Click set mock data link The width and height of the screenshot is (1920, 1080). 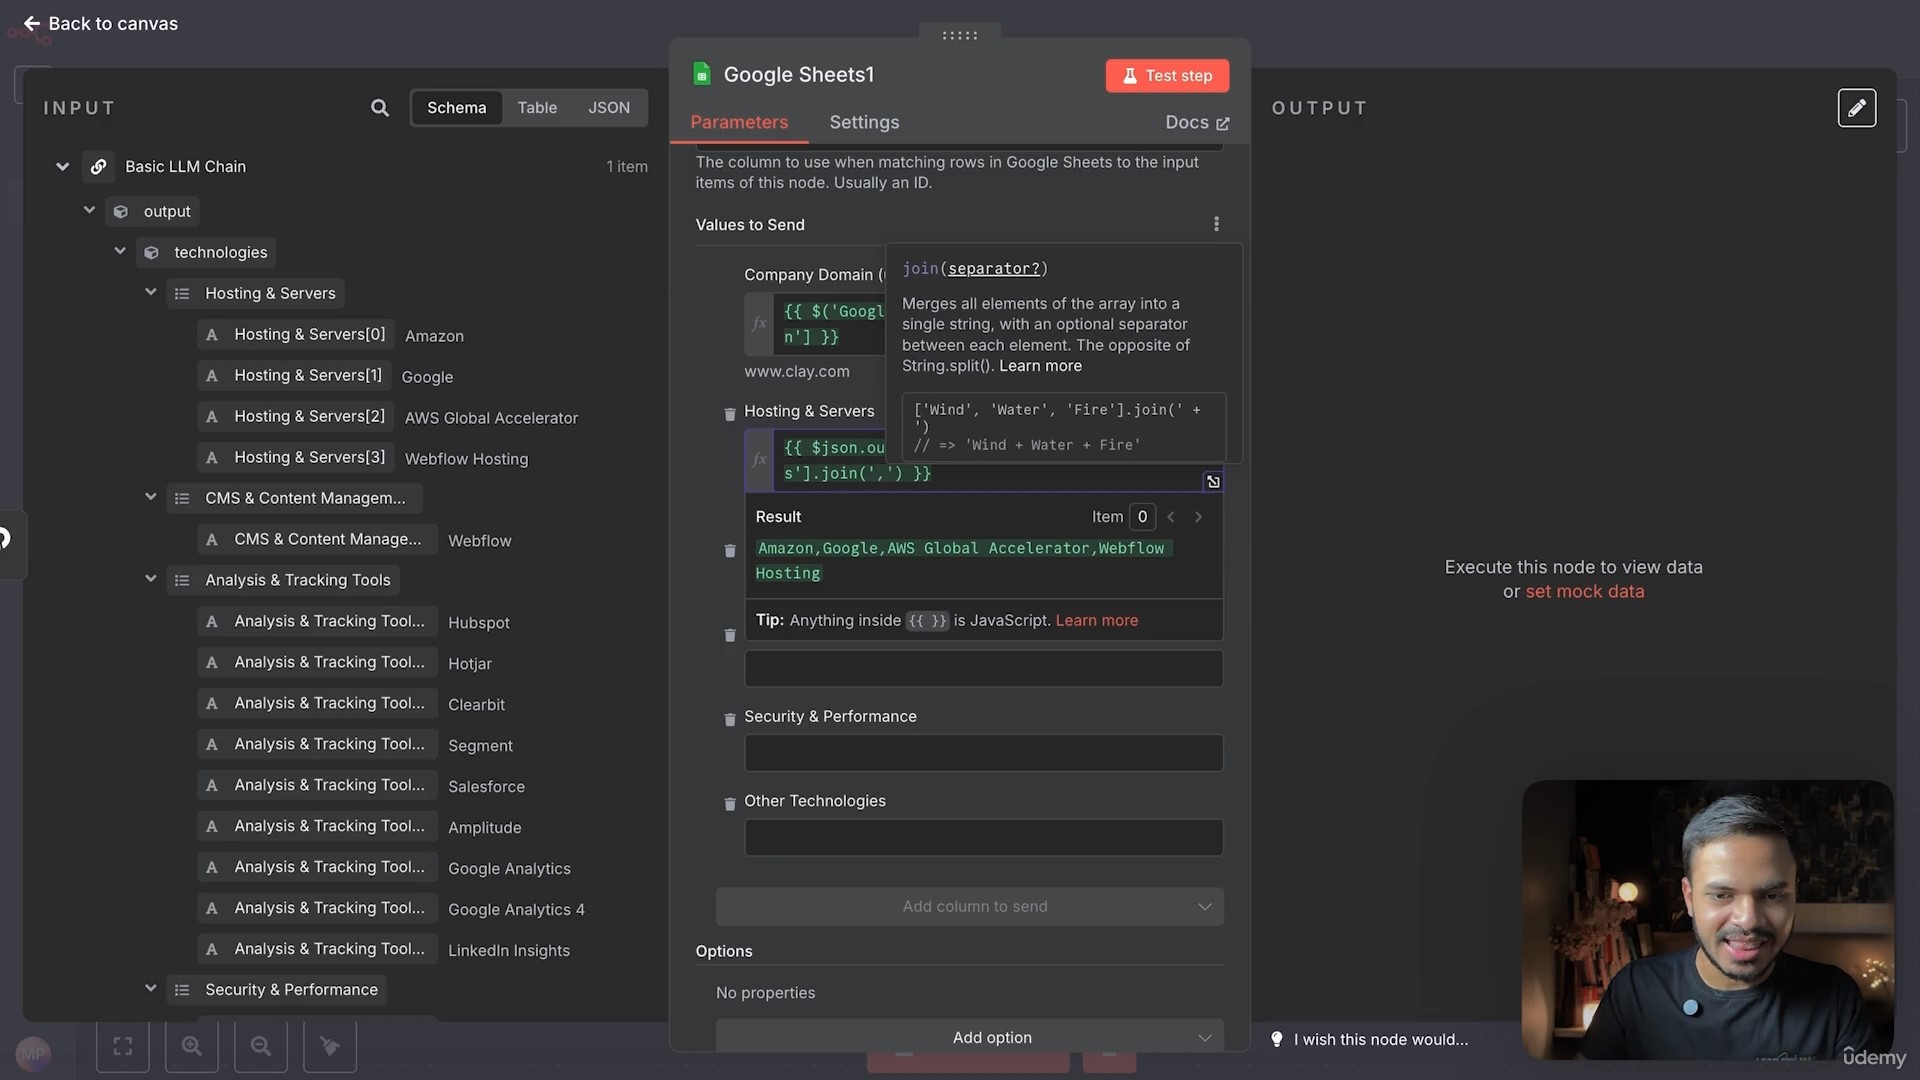point(1584,592)
